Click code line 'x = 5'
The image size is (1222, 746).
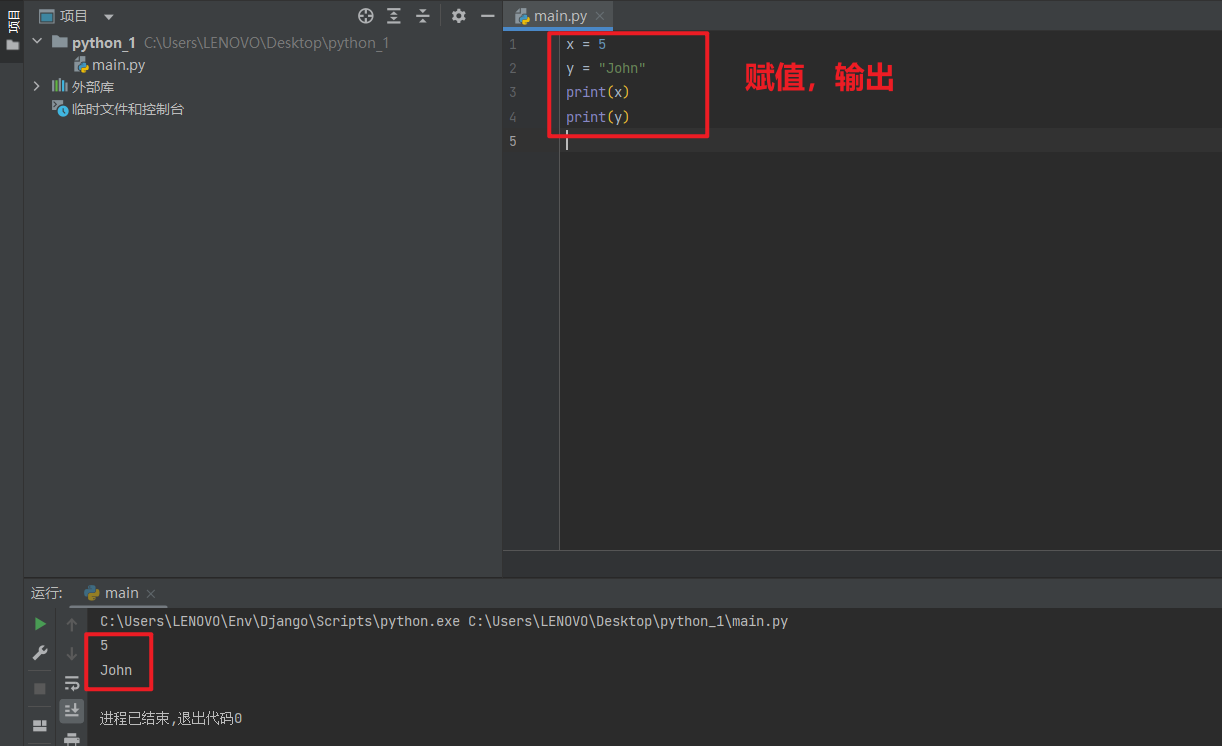click(586, 44)
